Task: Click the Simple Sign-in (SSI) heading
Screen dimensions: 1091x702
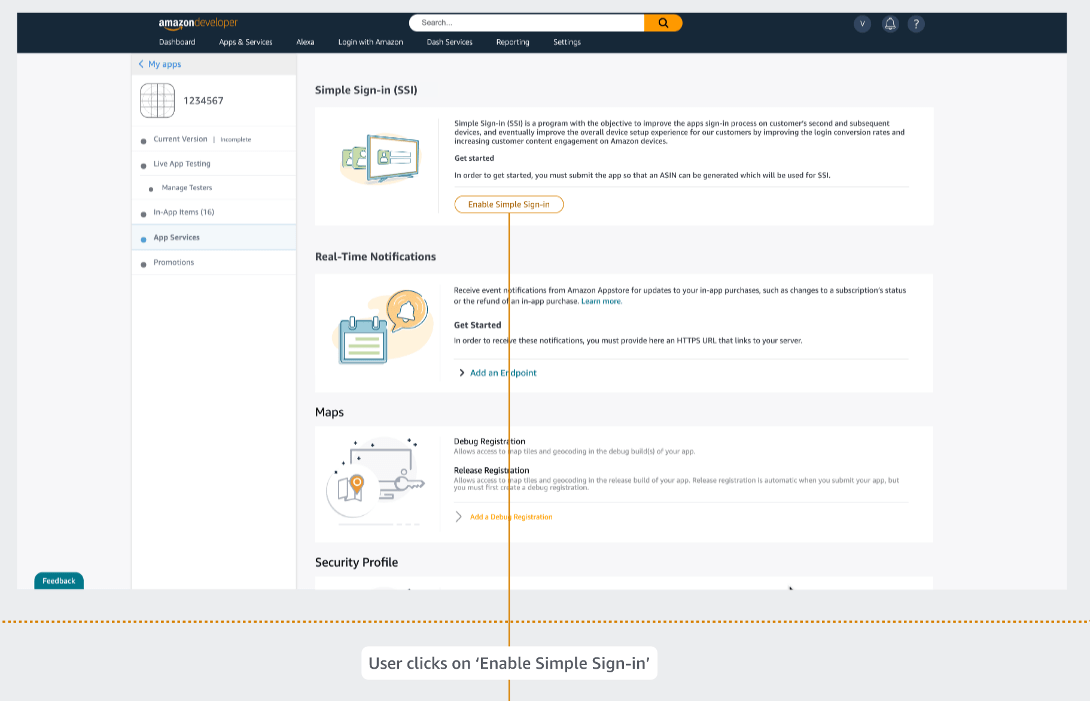Action: click(x=366, y=90)
